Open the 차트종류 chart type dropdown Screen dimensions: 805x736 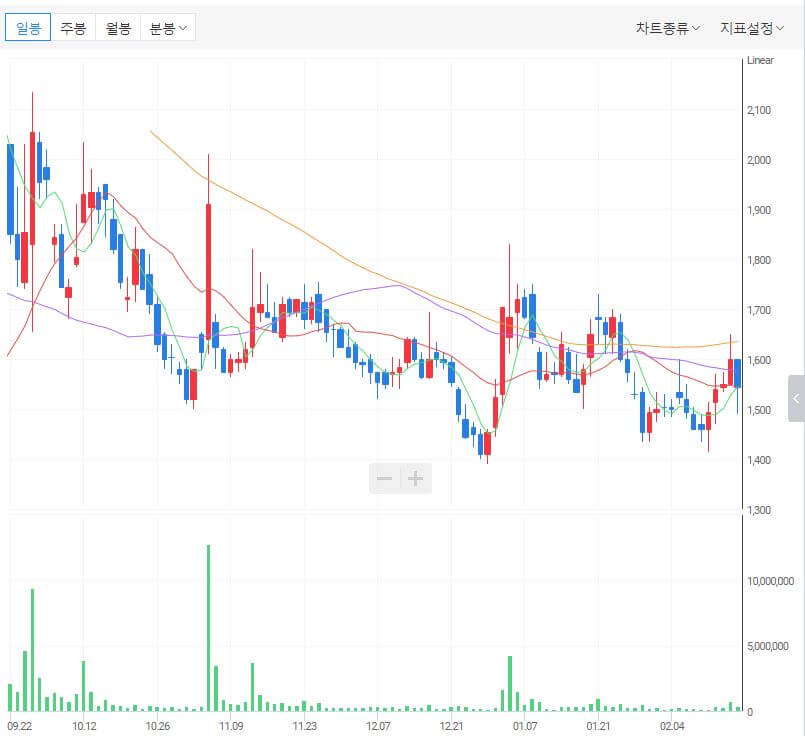(x=667, y=28)
